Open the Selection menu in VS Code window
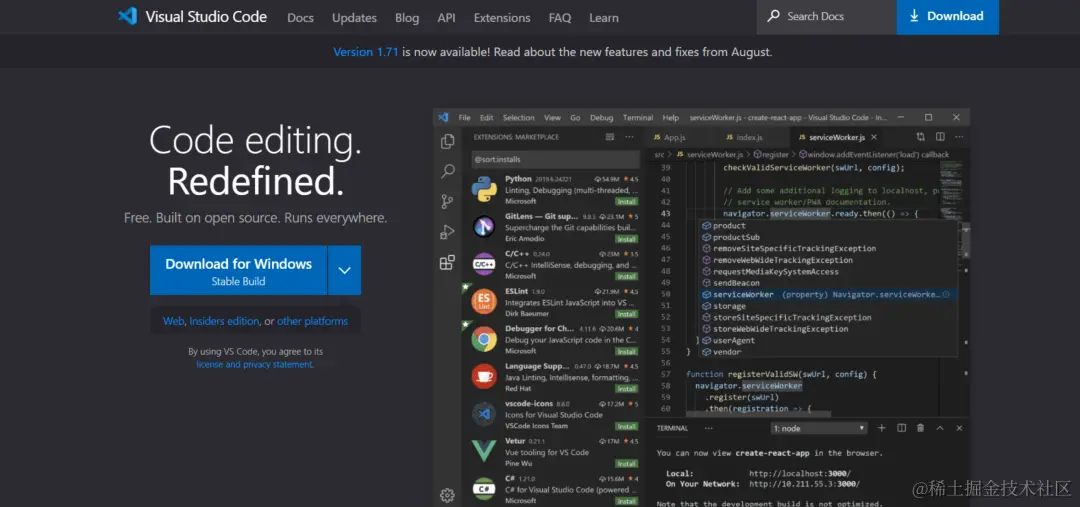Screen dimensions: 1080x507 519,118
